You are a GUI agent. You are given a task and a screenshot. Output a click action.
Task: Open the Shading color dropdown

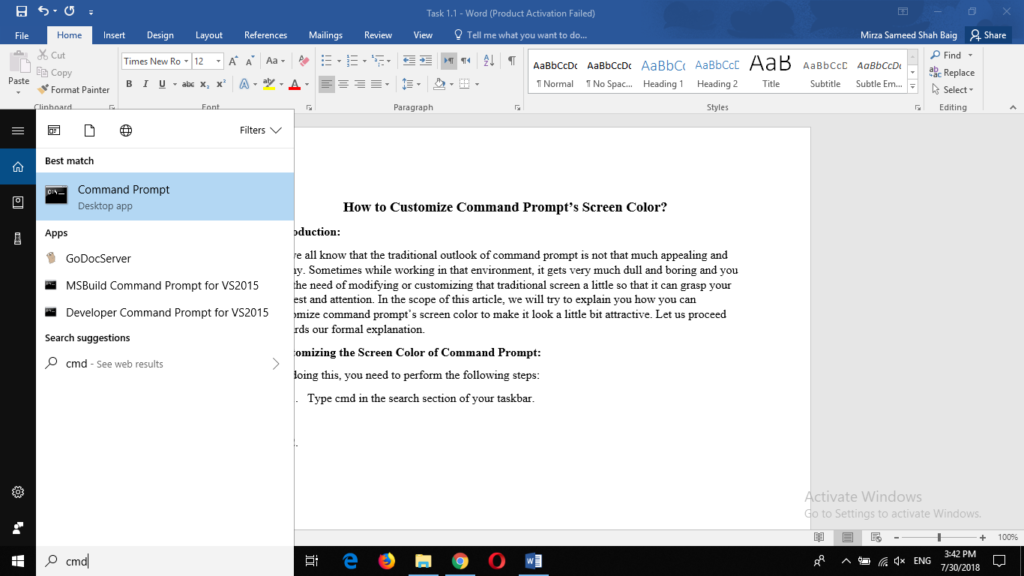point(451,84)
